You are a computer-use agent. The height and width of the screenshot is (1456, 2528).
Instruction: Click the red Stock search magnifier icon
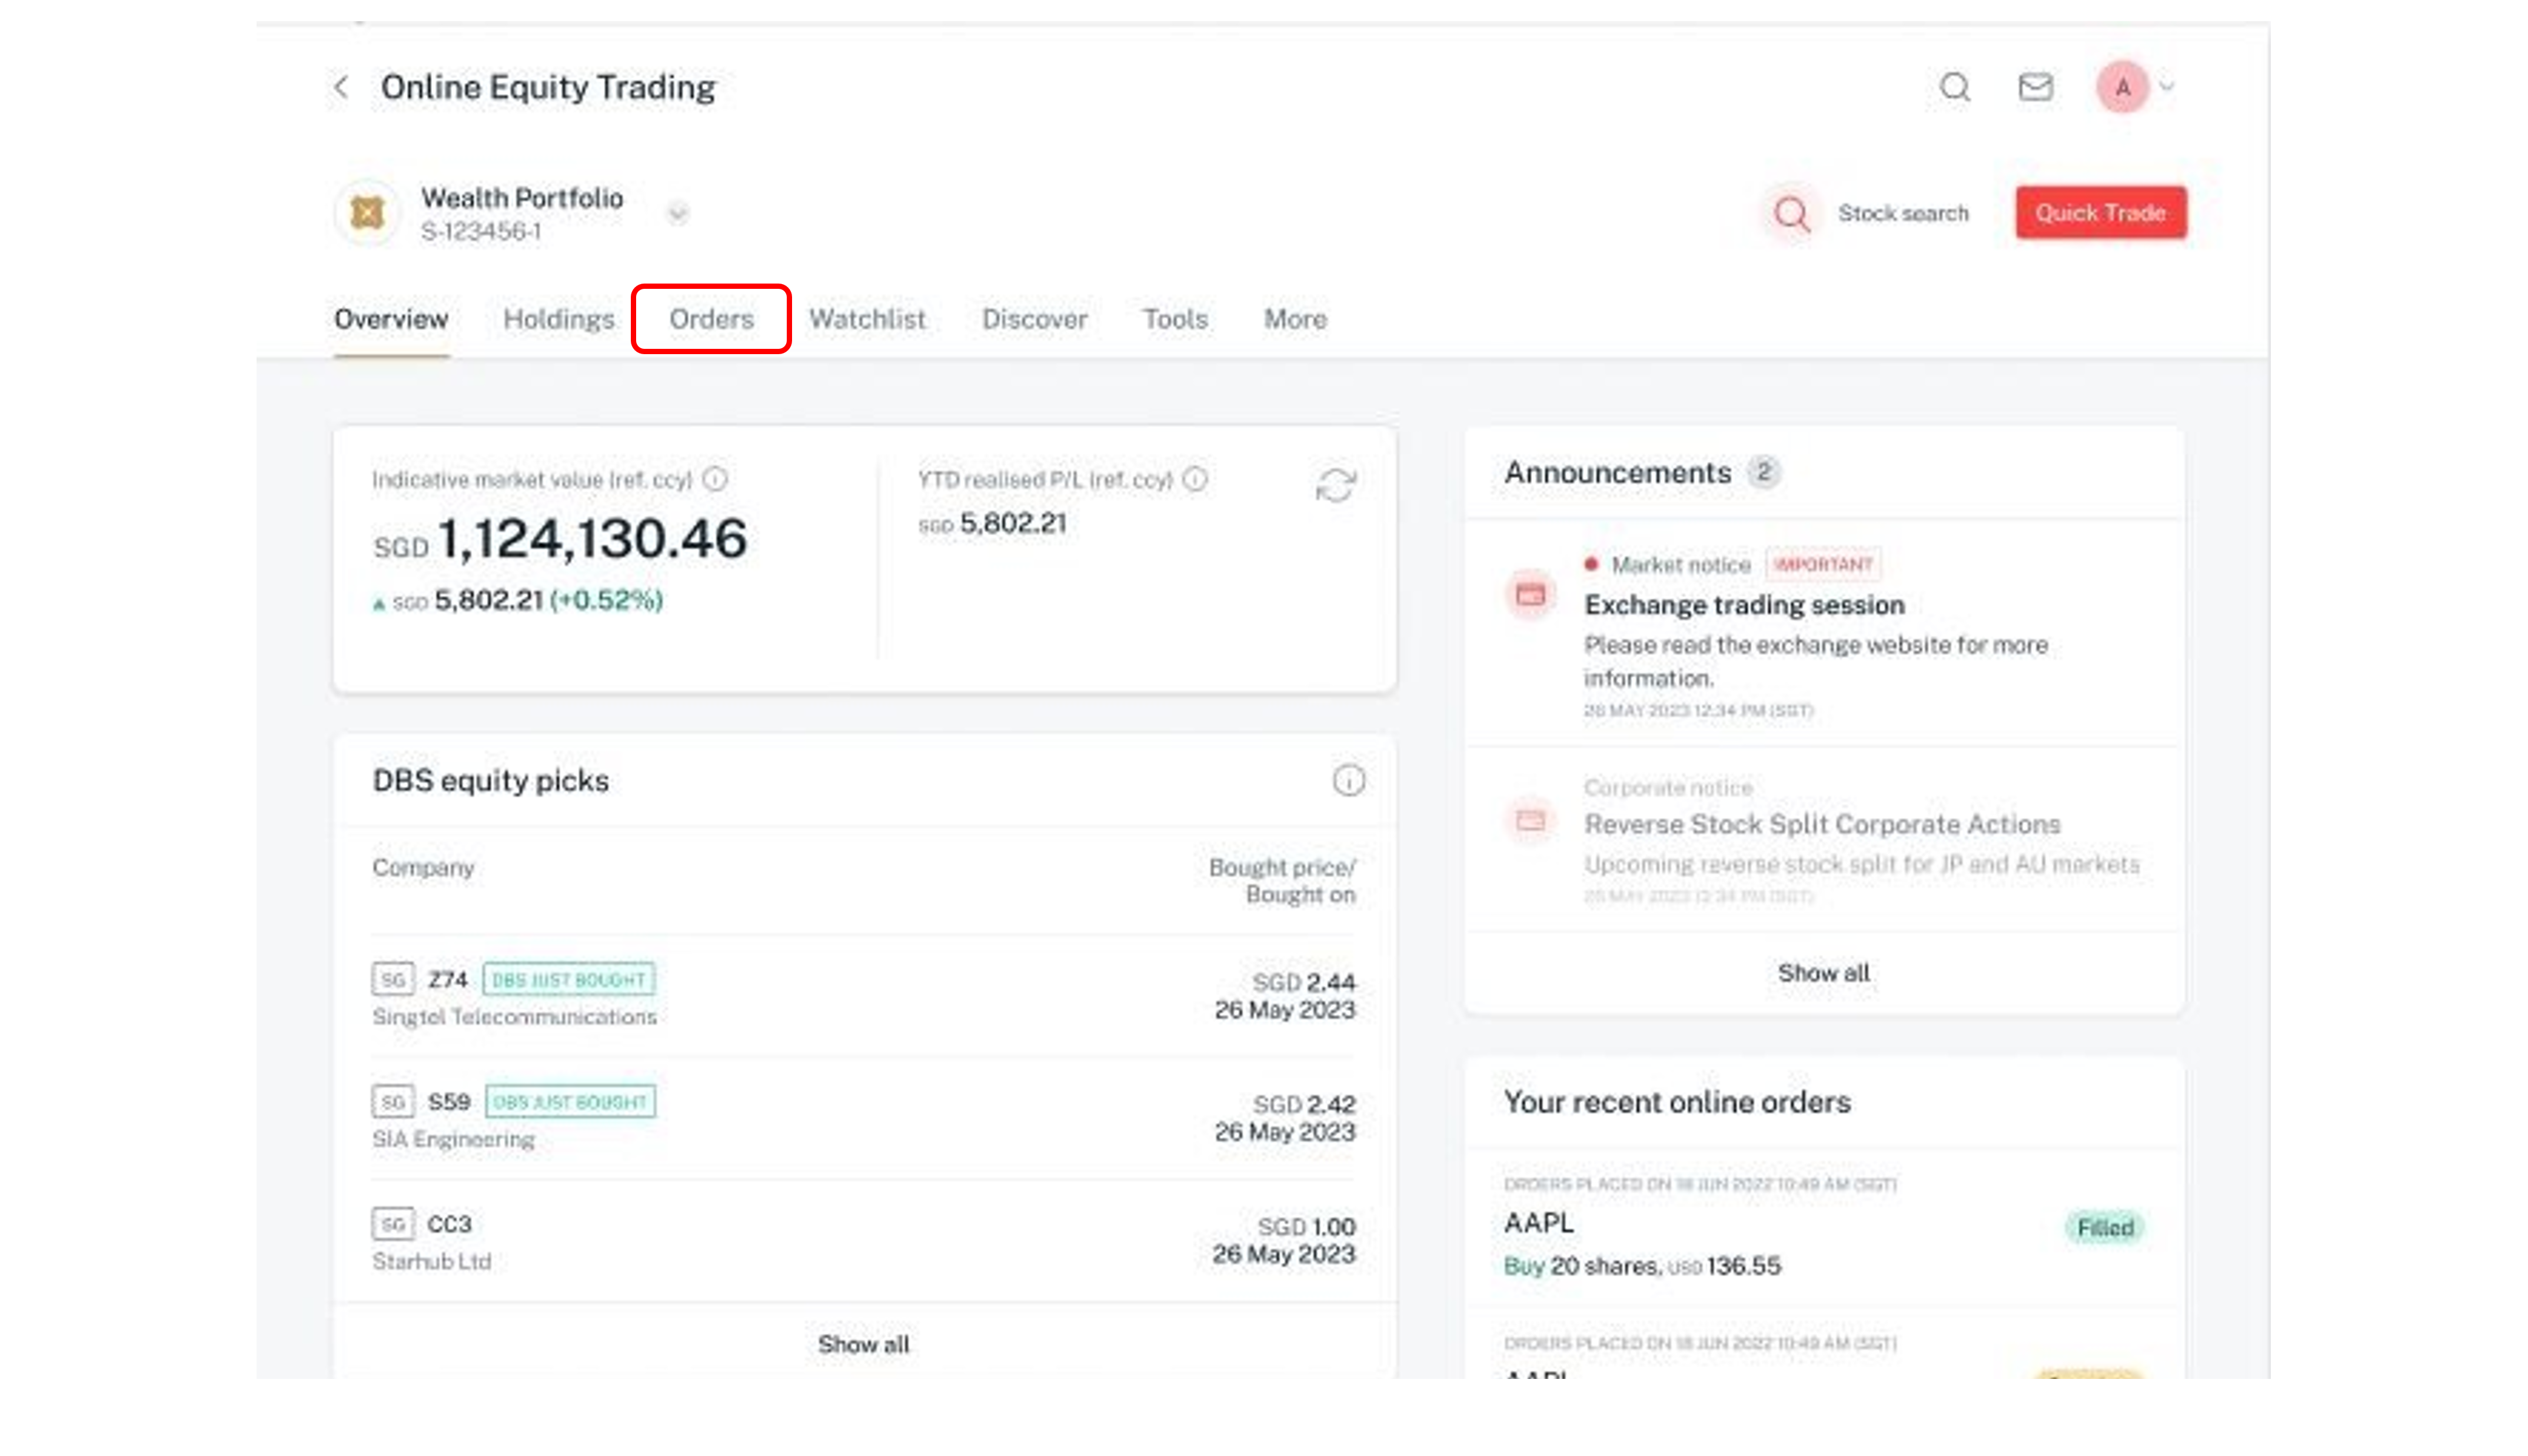(x=1791, y=213)
